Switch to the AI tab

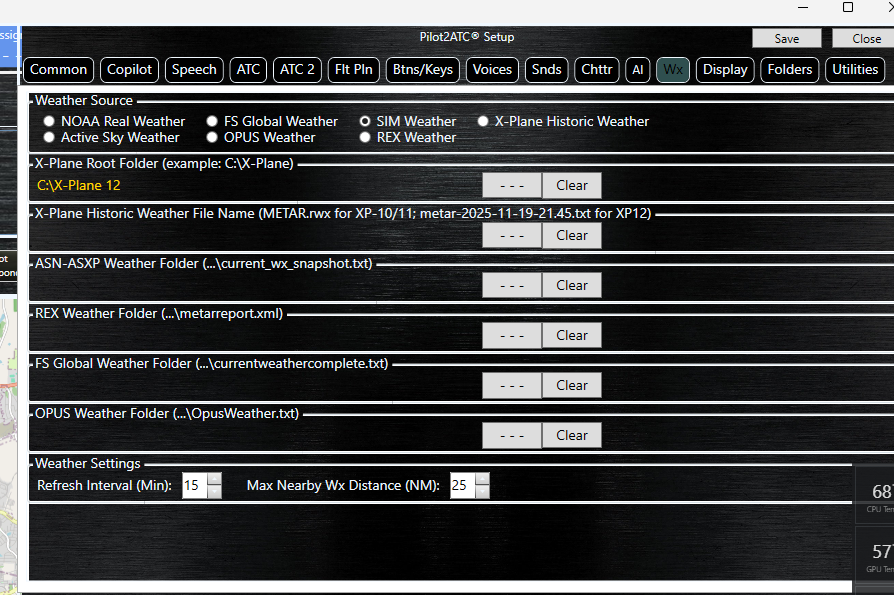(637, 70)
